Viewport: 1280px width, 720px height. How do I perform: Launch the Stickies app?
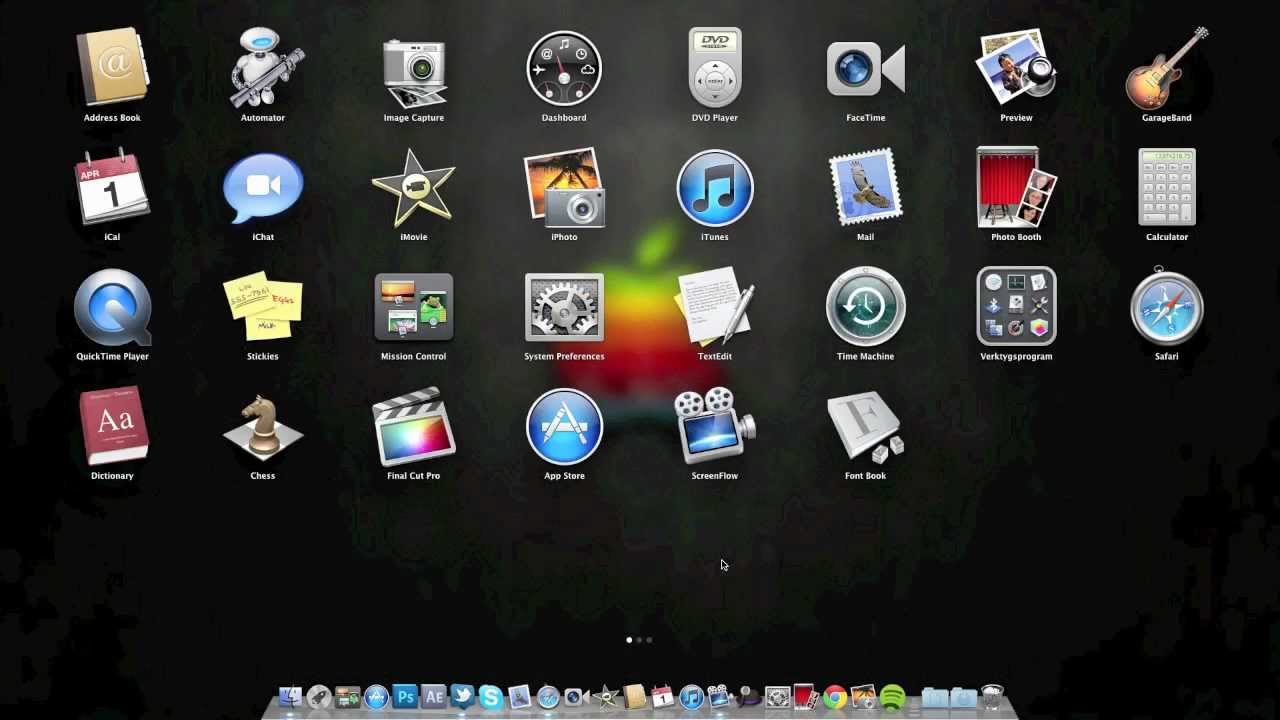263,307
